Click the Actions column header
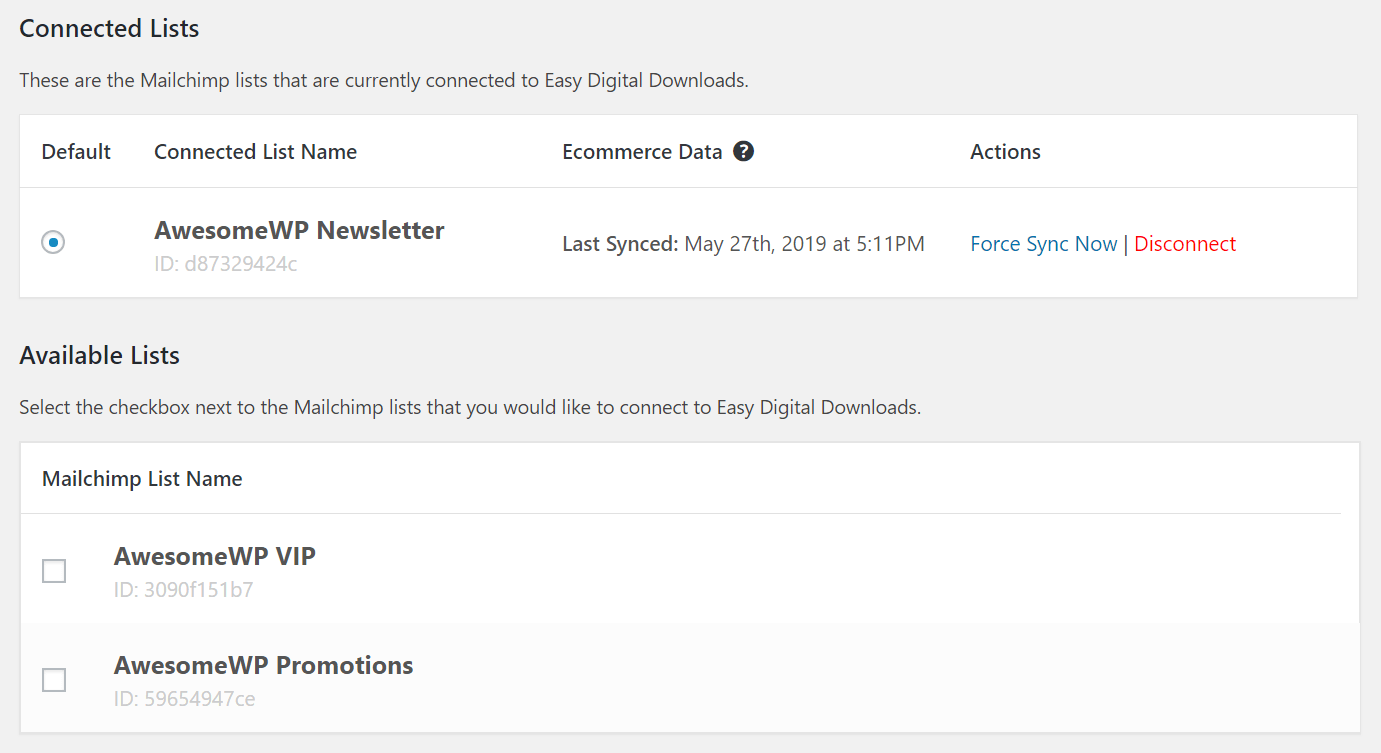Viewport: 1381px width, 753px height. pyautogui.click(x=1005, y=152)
